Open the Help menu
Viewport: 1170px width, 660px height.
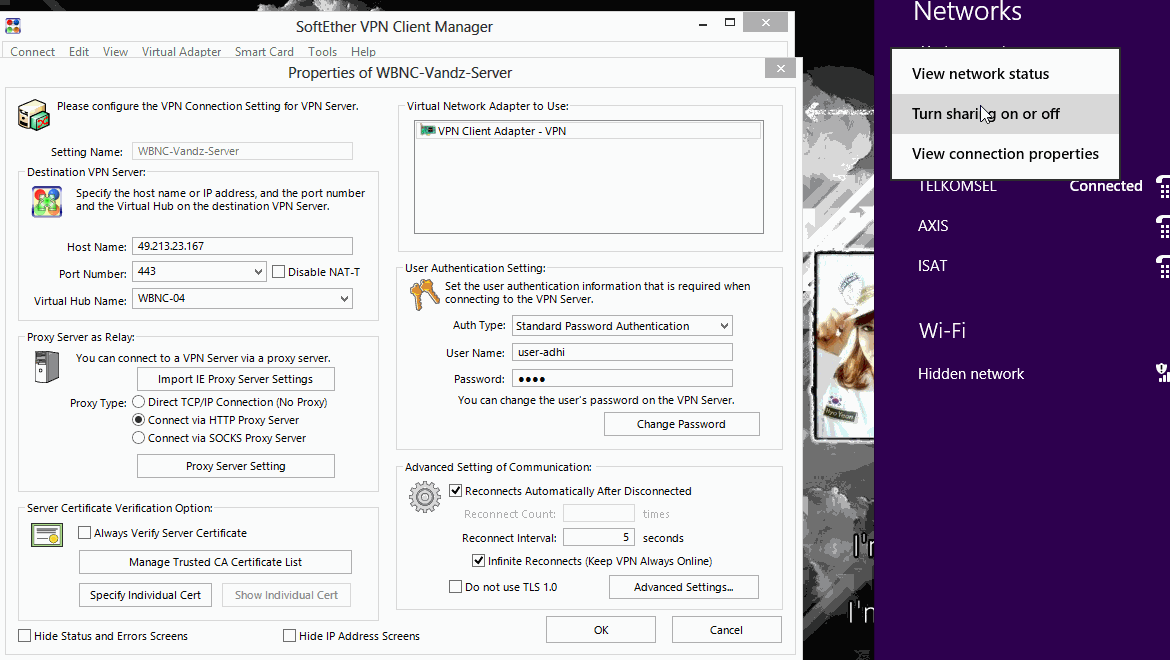(363, 51)
